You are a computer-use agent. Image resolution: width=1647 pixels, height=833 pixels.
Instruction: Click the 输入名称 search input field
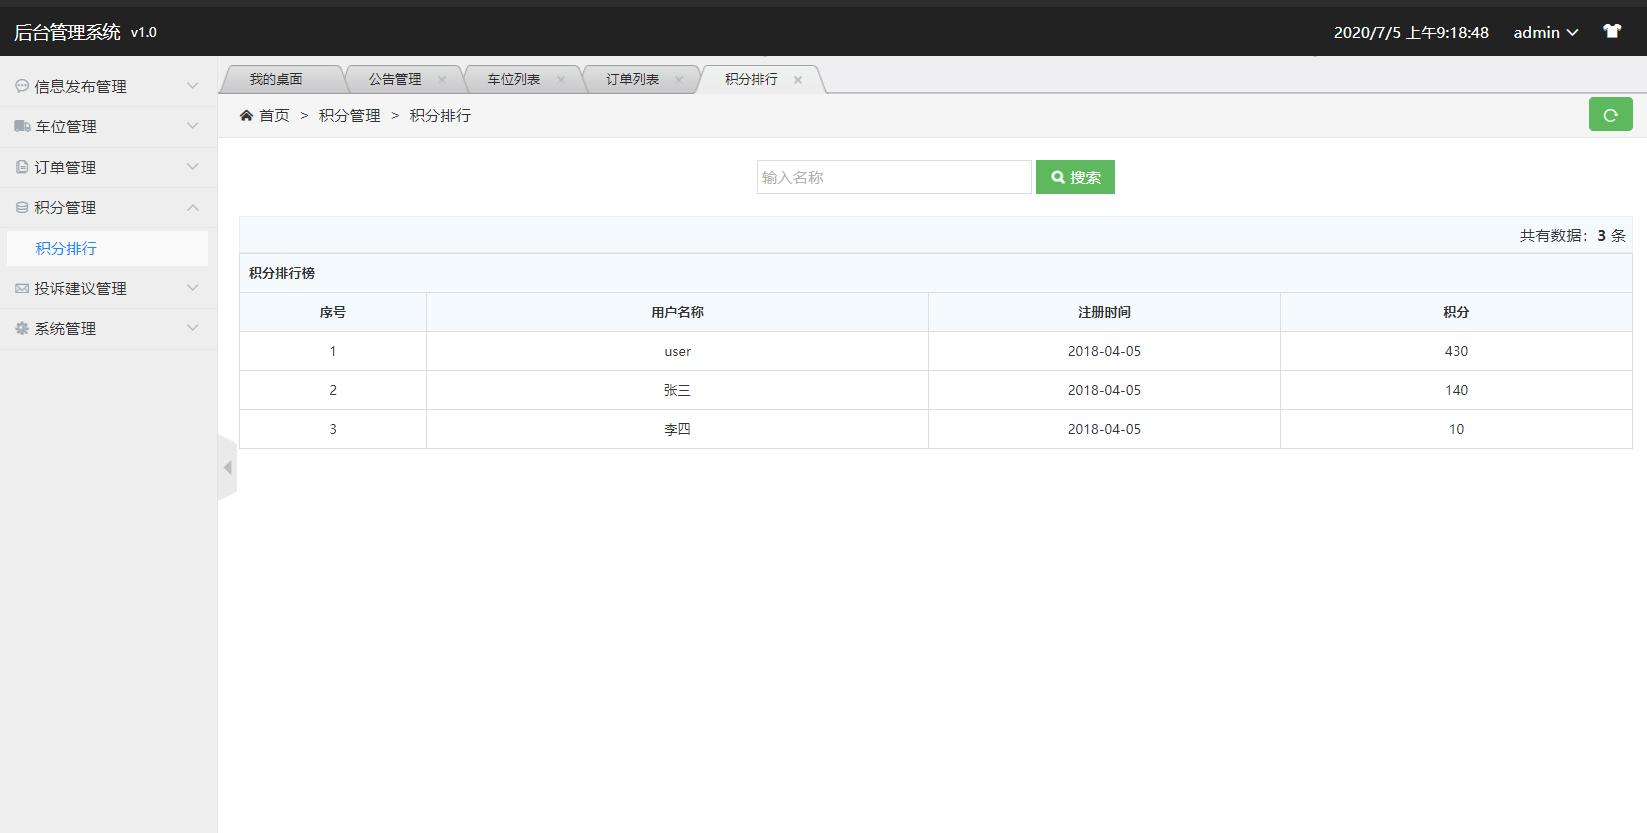coord(893,177)
